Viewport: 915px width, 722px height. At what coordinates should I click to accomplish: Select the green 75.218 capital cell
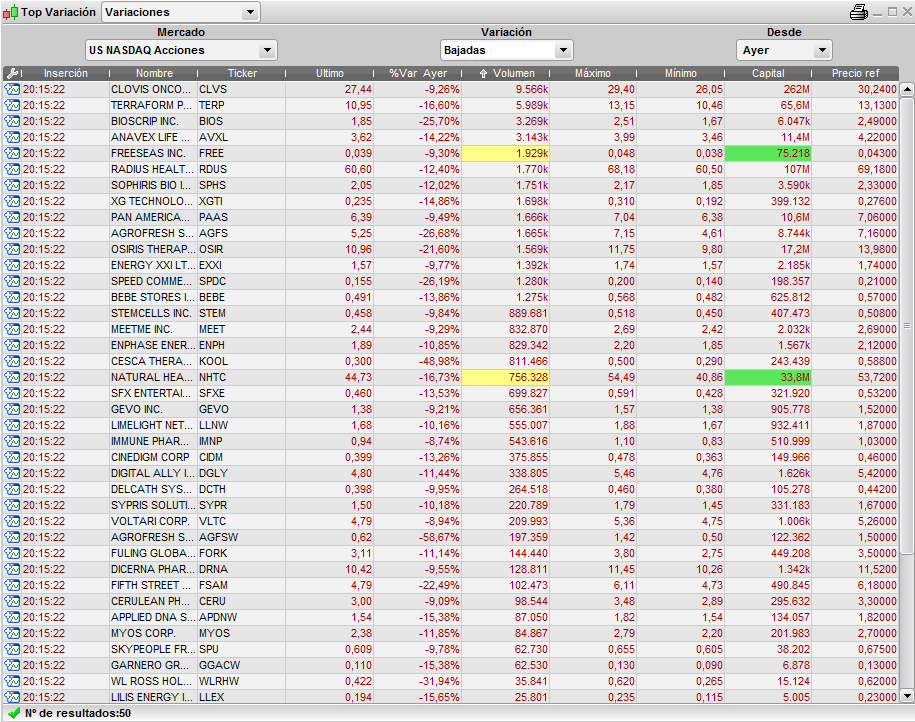pos(768,154)
